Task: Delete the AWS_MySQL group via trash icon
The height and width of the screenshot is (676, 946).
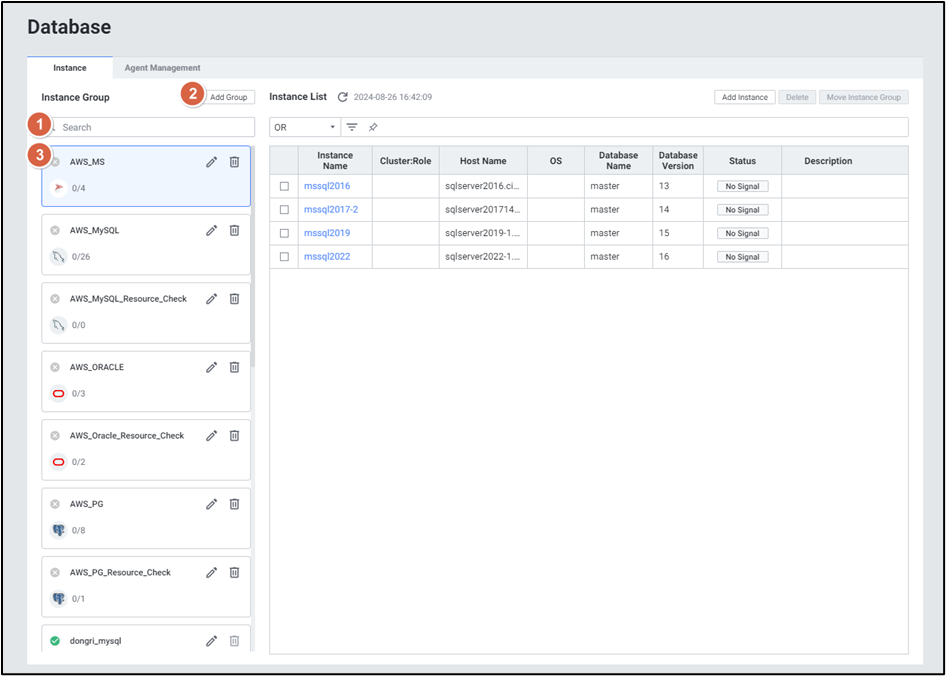Action: click(234, 230)
